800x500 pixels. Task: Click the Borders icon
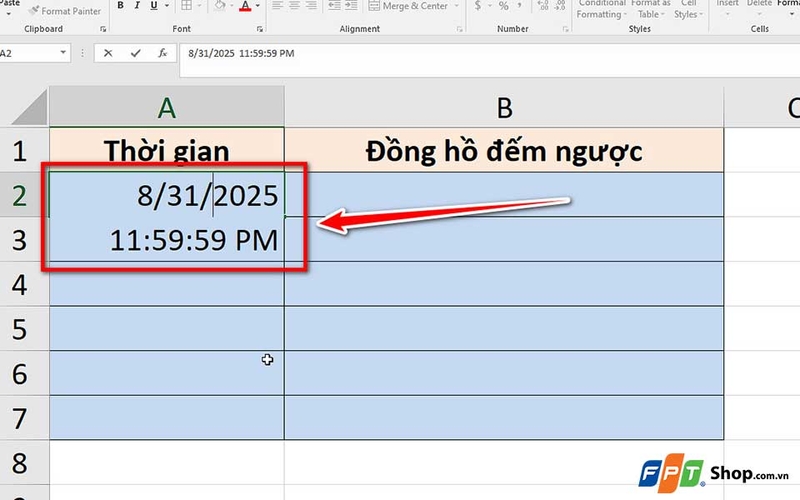tap(187, 6)
